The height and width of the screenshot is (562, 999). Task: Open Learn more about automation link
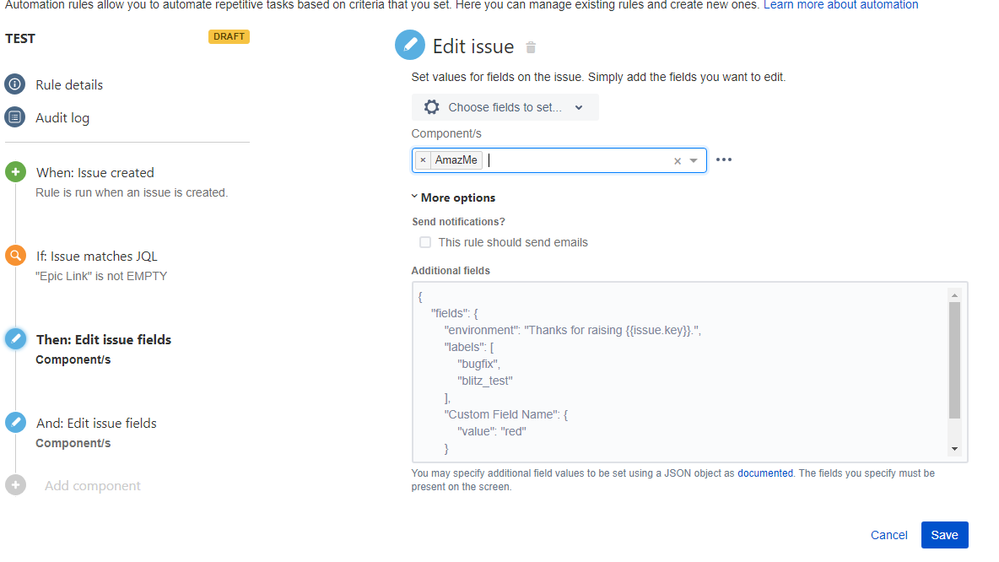click(x=840, y=5)
